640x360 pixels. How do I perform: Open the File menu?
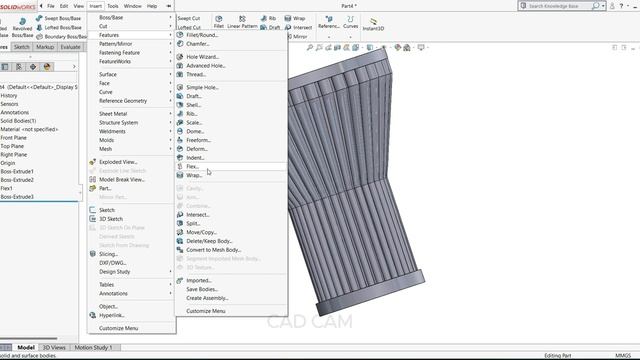[x=51, y=6]
